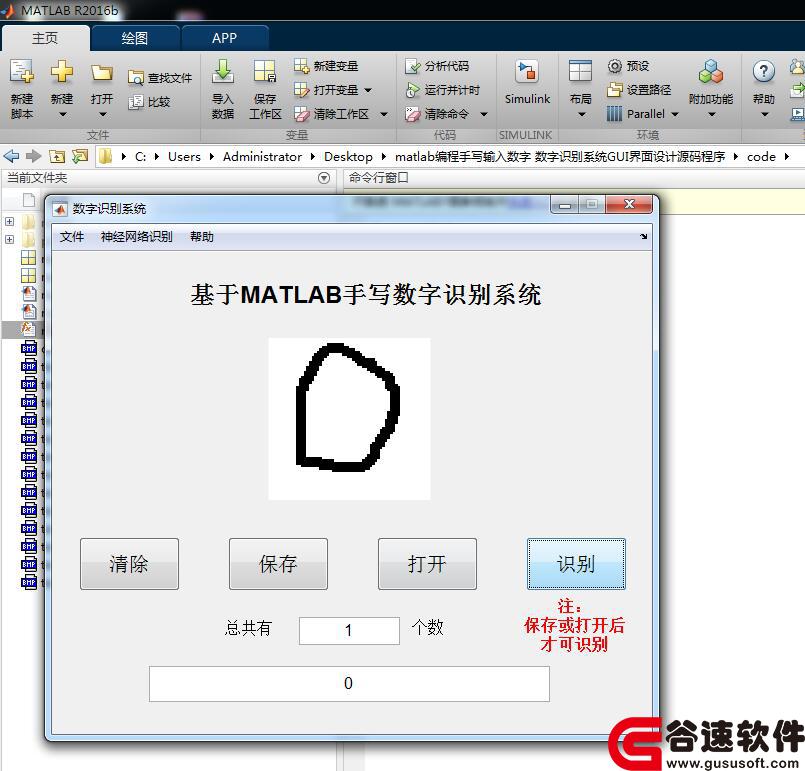Click the Set Path (设置路径) icon

(x=615, y=90)
